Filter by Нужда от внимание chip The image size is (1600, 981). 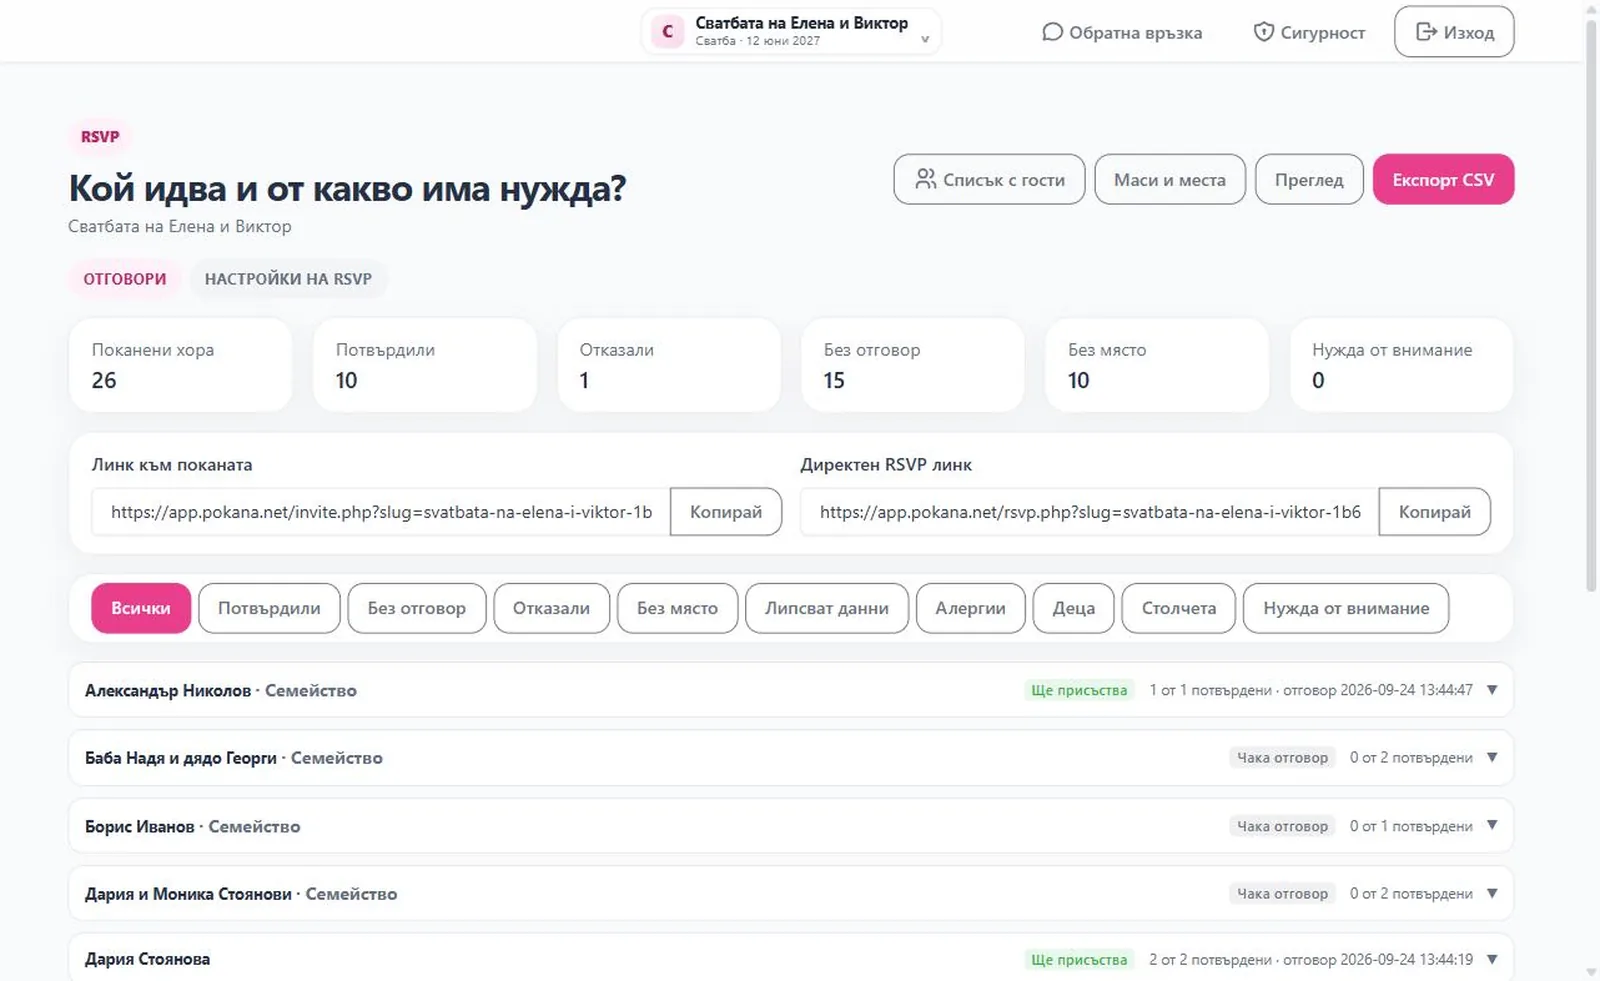point(1346,608)
